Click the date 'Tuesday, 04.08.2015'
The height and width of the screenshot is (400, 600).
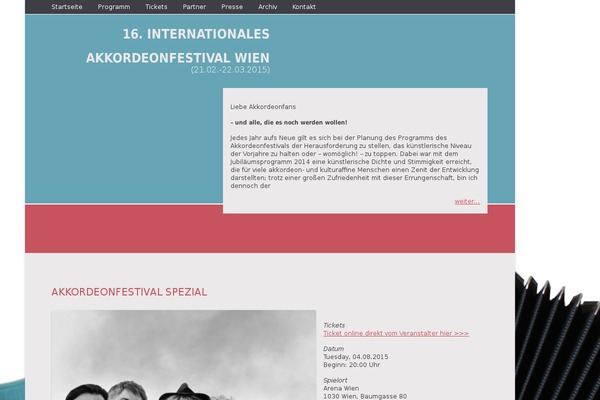(355, 357)
